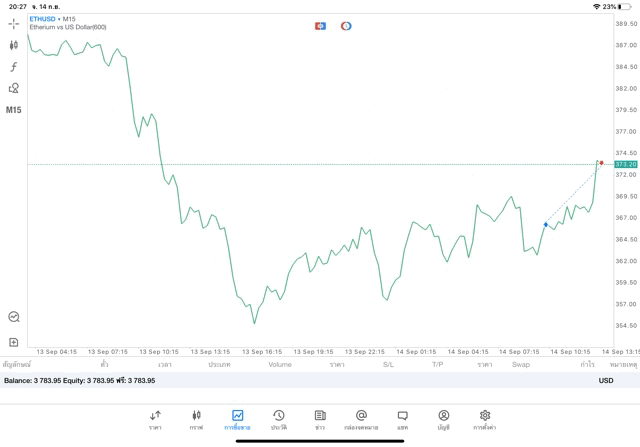Open the red-blue one-click trading icon
The width and height of the screenshot is (640, 447).
(320, 25)
